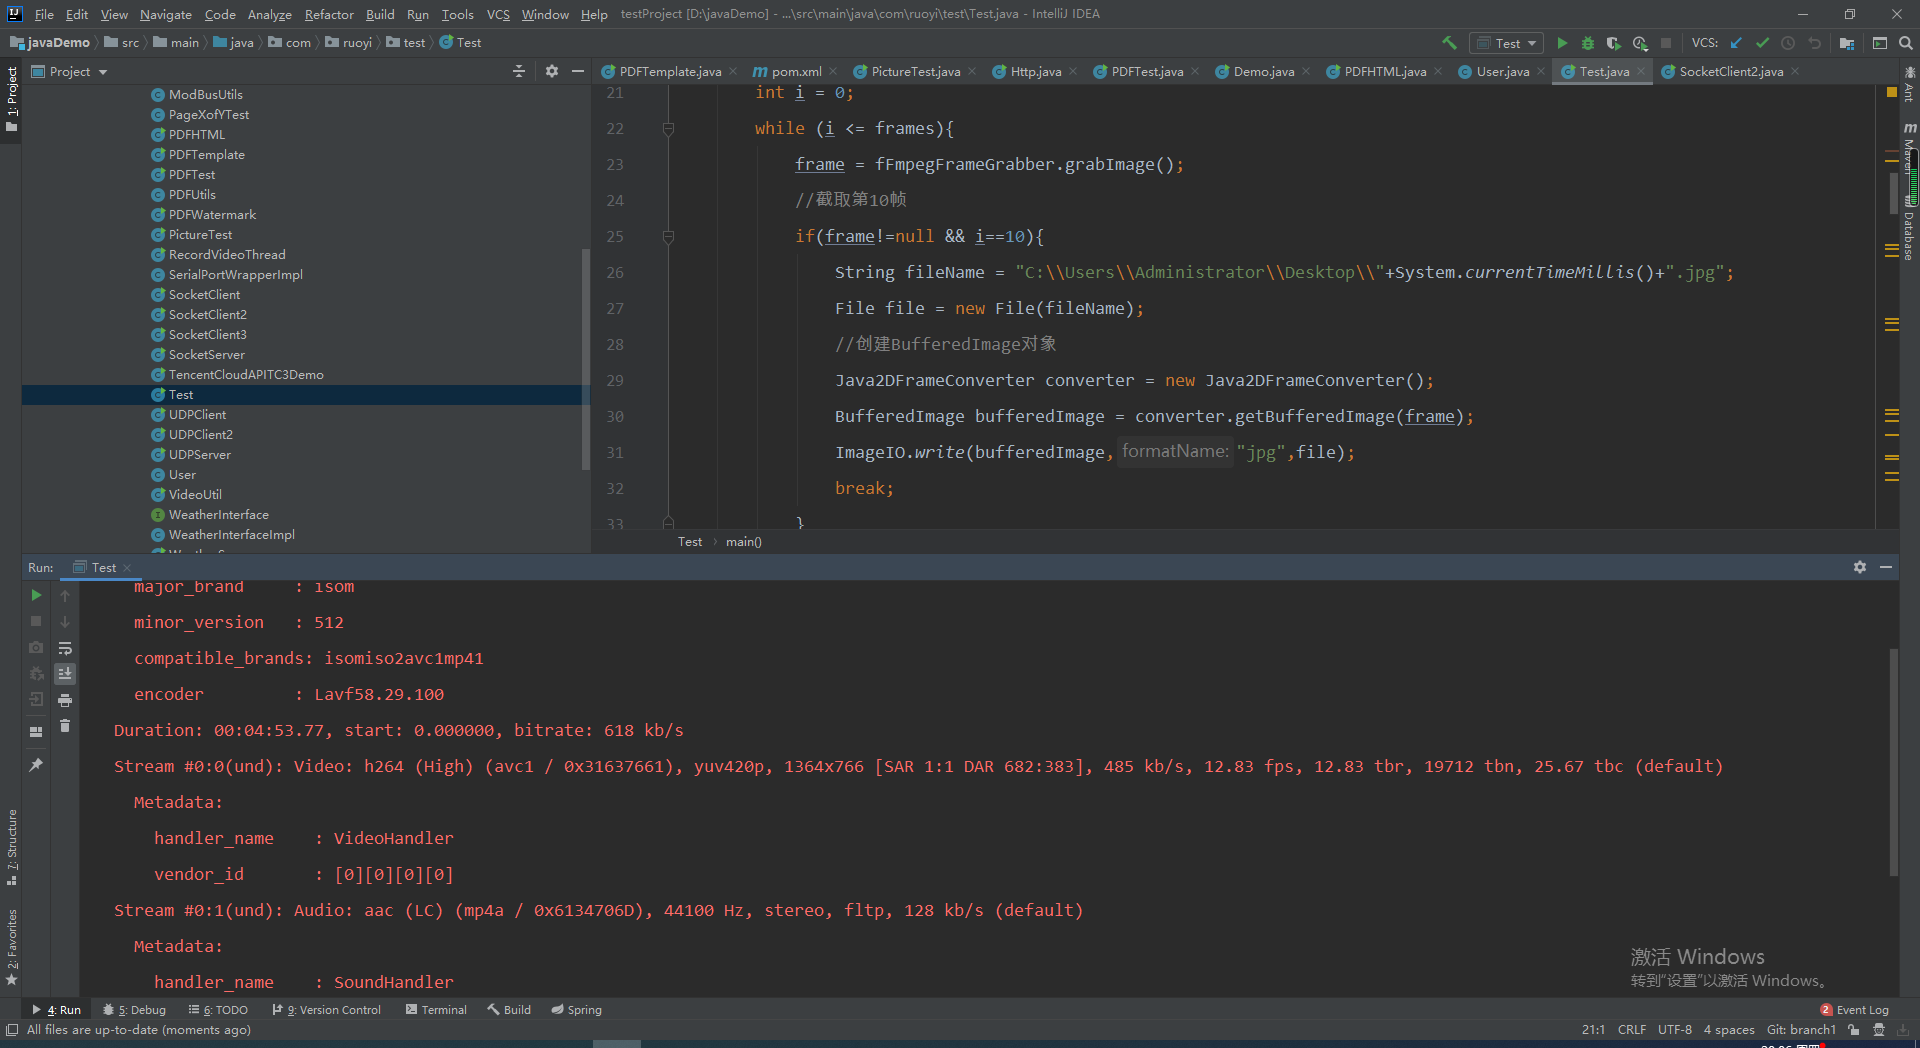Hide the Run panel using the minus icon
This screenshot has height=1048, width=1920.
[x=1886, y=567]
